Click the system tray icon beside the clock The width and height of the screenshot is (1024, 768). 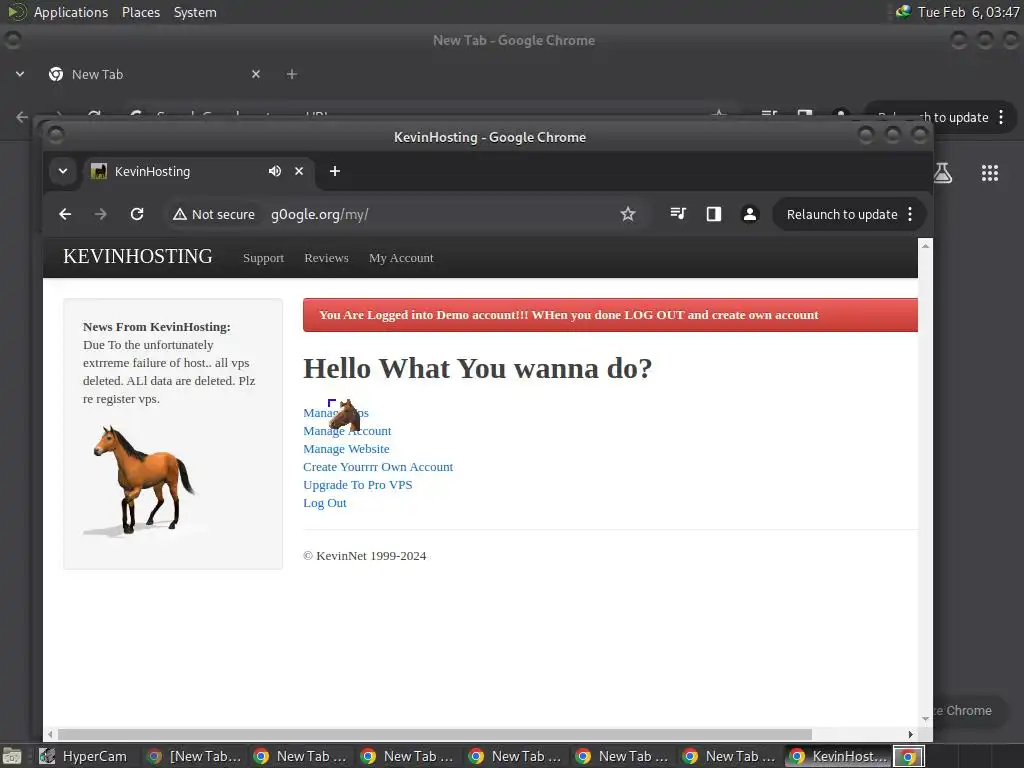tap(903, 11)
